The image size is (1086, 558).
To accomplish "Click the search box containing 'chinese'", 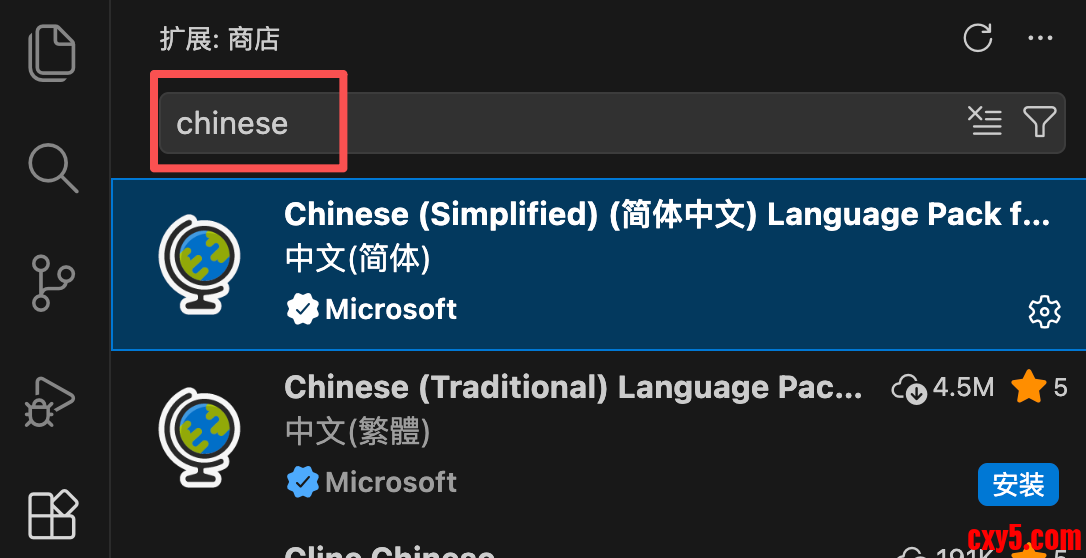I will coord(612,123).
